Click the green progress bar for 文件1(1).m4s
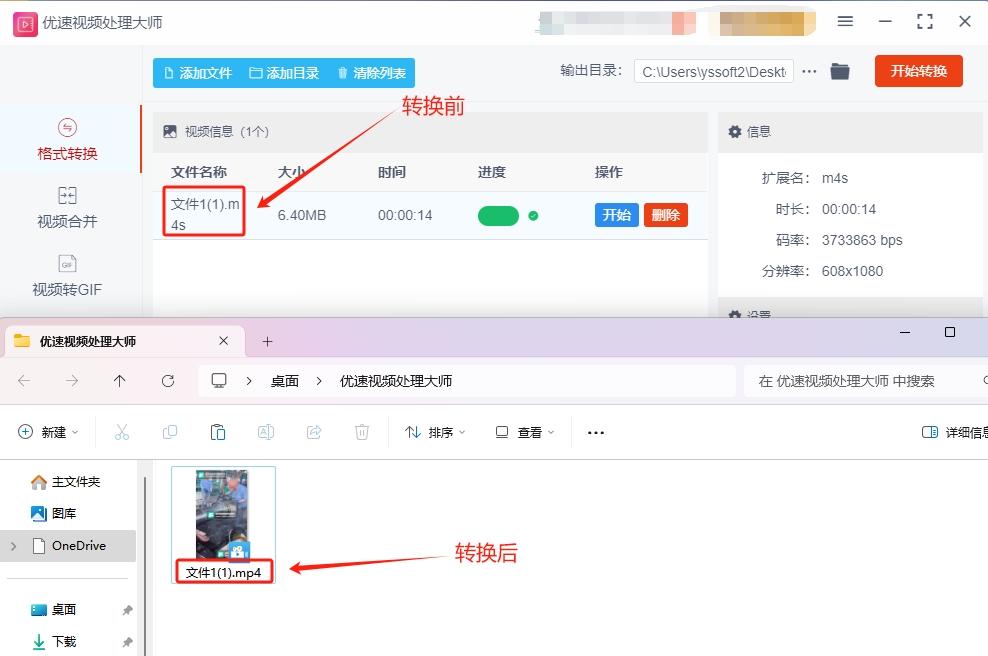Image resolution: width=988 pixels, height=656 pixels. (x=498, y=214)
